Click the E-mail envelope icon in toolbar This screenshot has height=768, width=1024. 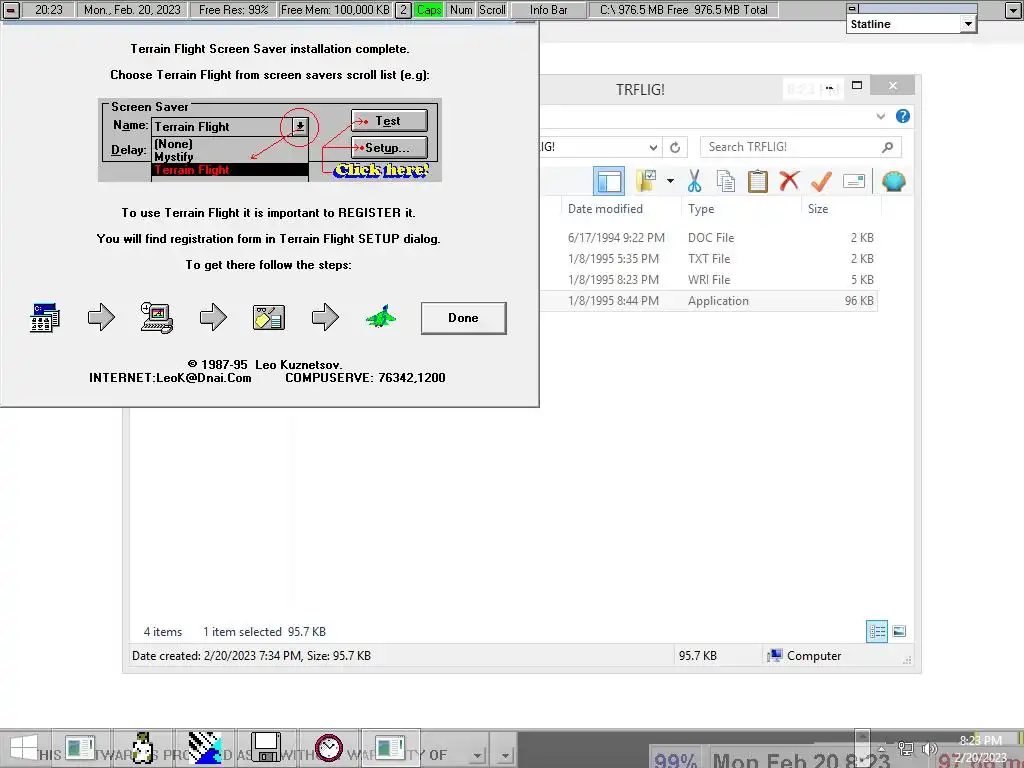pyautogui.click(x=854, y=181)
